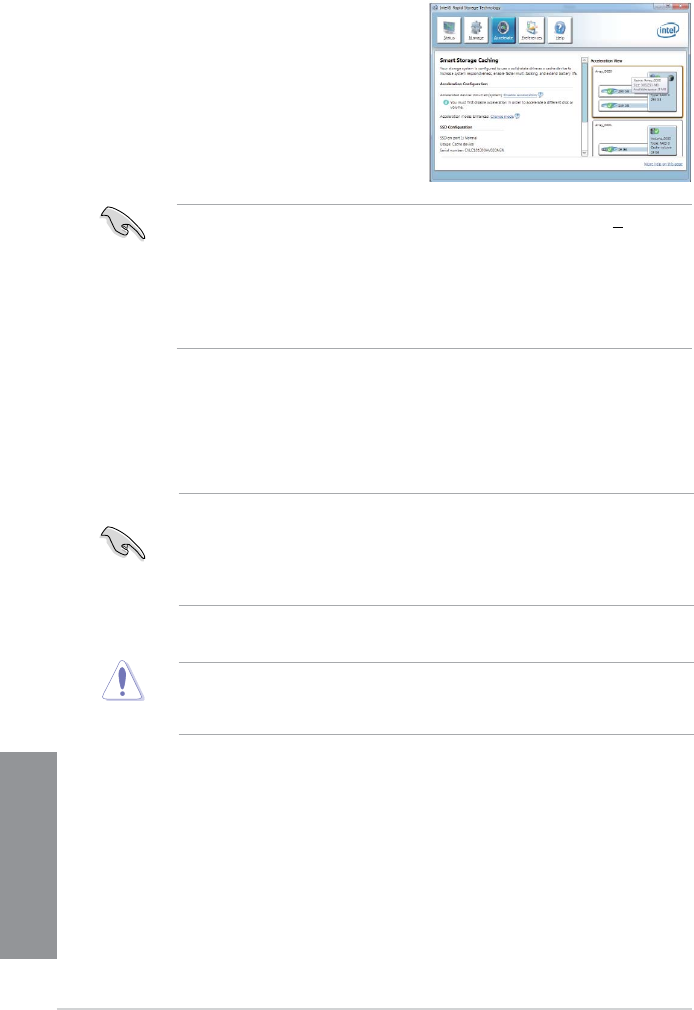Select the Accelerate toolbar icon
Screen dimensions: 694x1010
[503, 30]
